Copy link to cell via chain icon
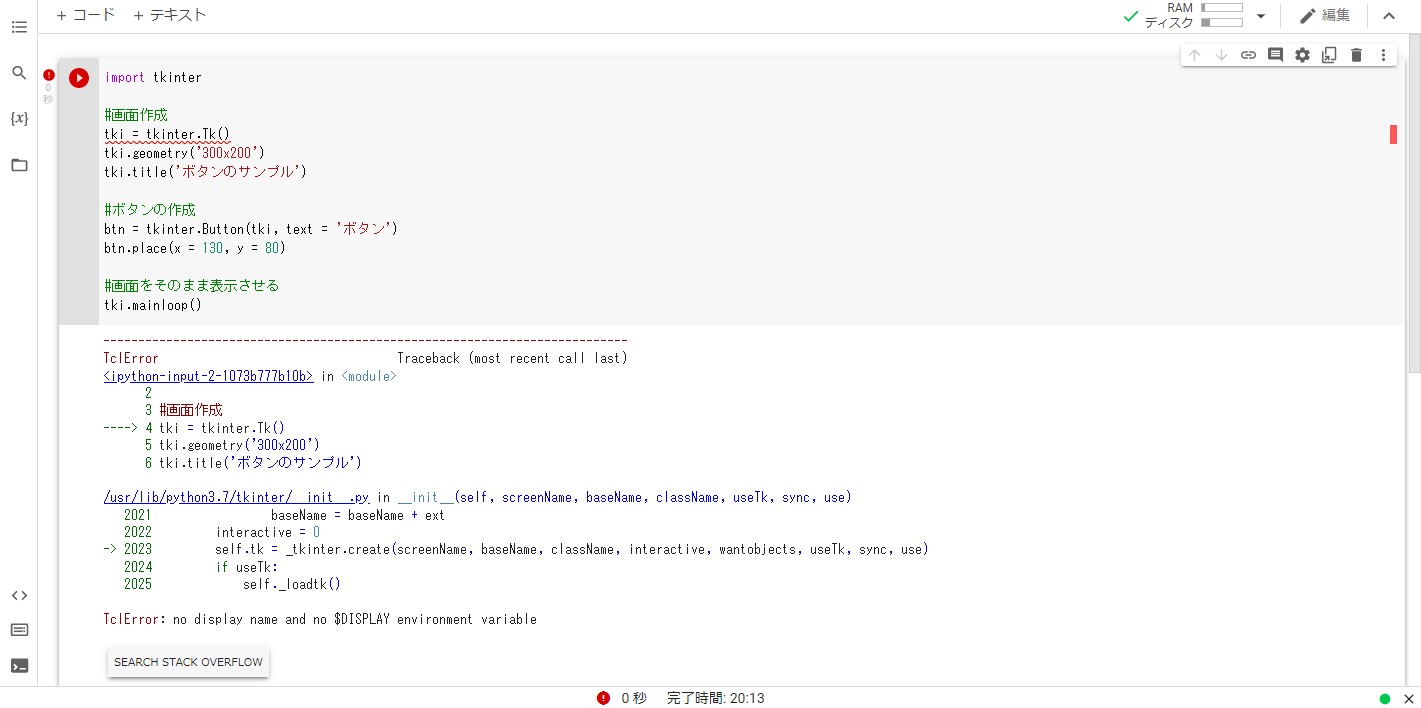The image size is (1421, 708). tap(1248, 55)
